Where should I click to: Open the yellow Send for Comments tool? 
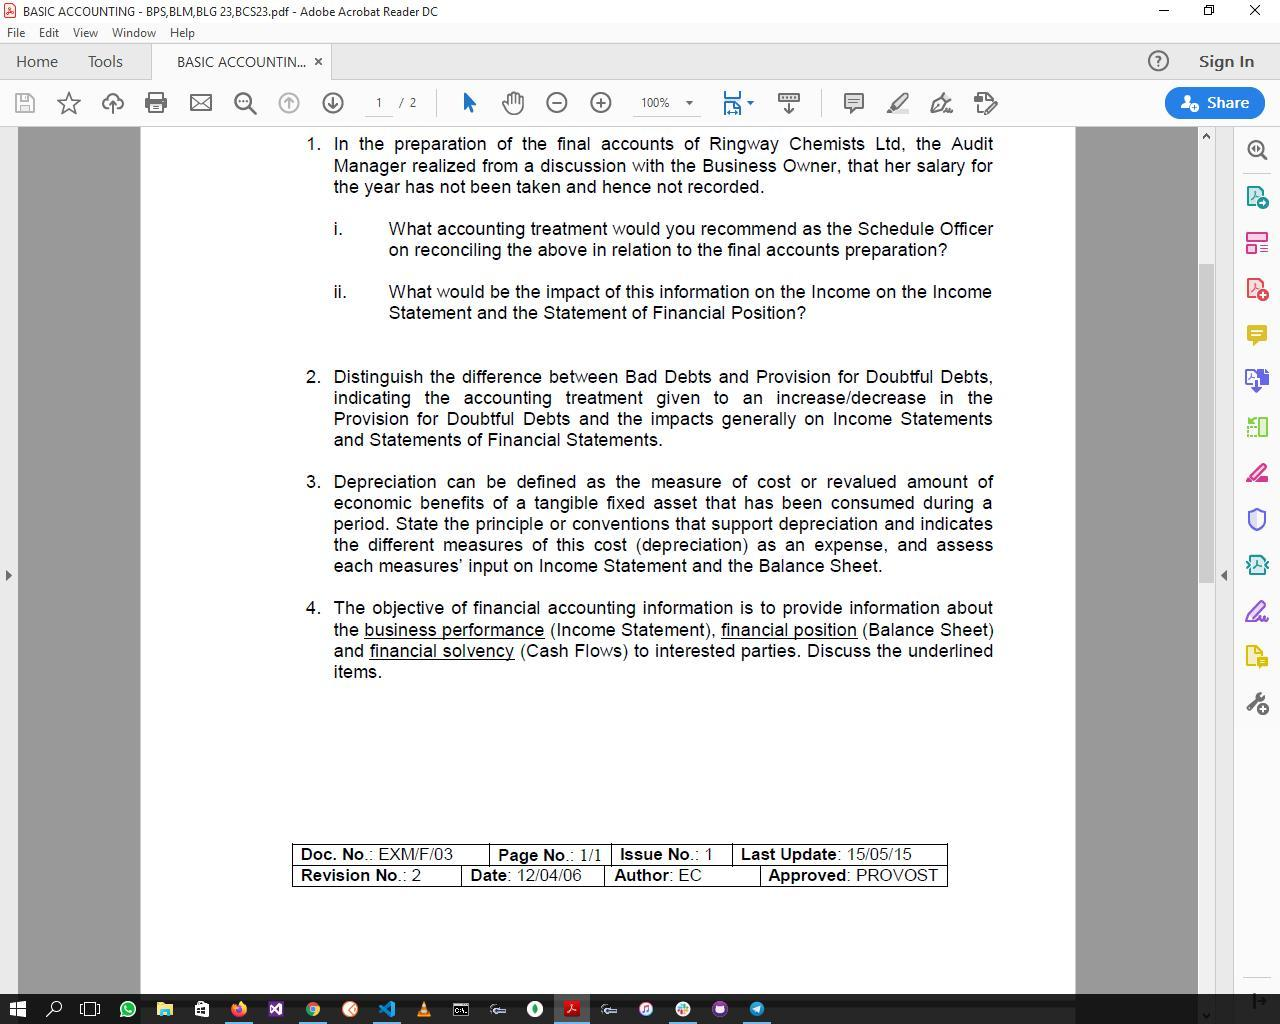point(1257,657)
